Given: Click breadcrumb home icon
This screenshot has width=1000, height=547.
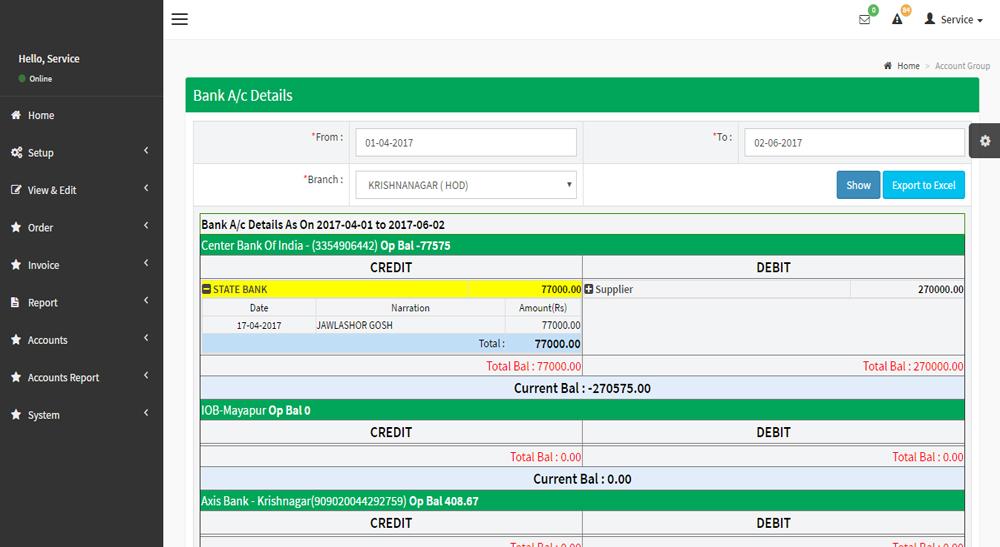Looking at the screenshot, I should tap(888, 66).
